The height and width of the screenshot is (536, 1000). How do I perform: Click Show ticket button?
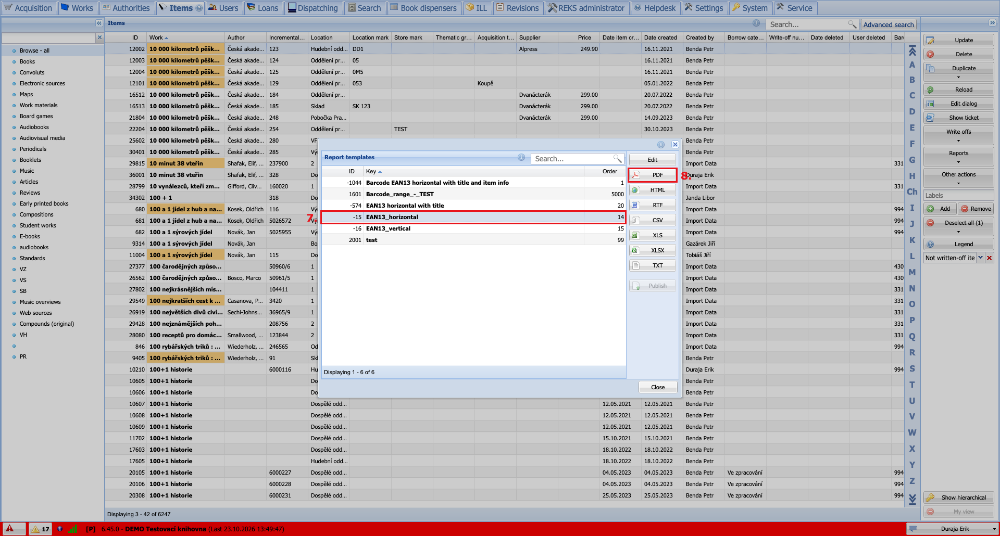tap(959, 117)
